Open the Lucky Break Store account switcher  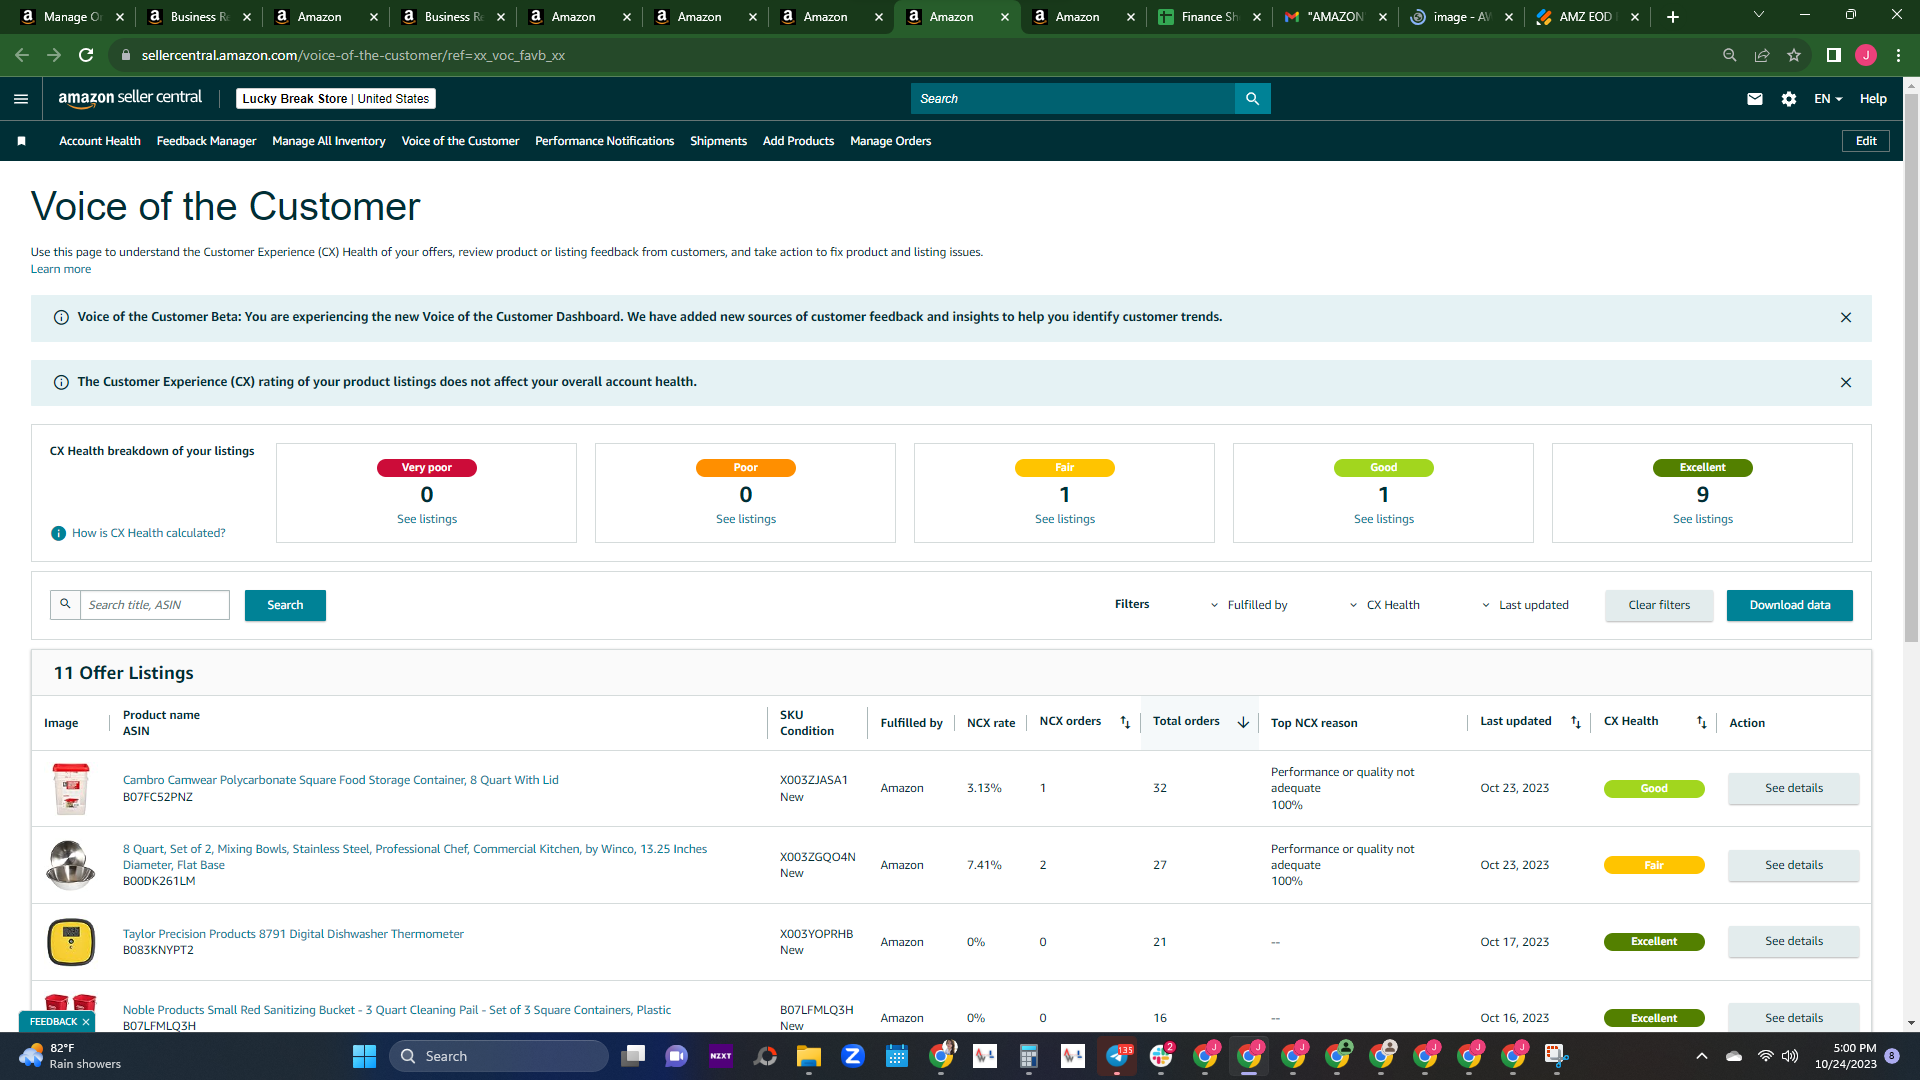[x=336, y=99]
